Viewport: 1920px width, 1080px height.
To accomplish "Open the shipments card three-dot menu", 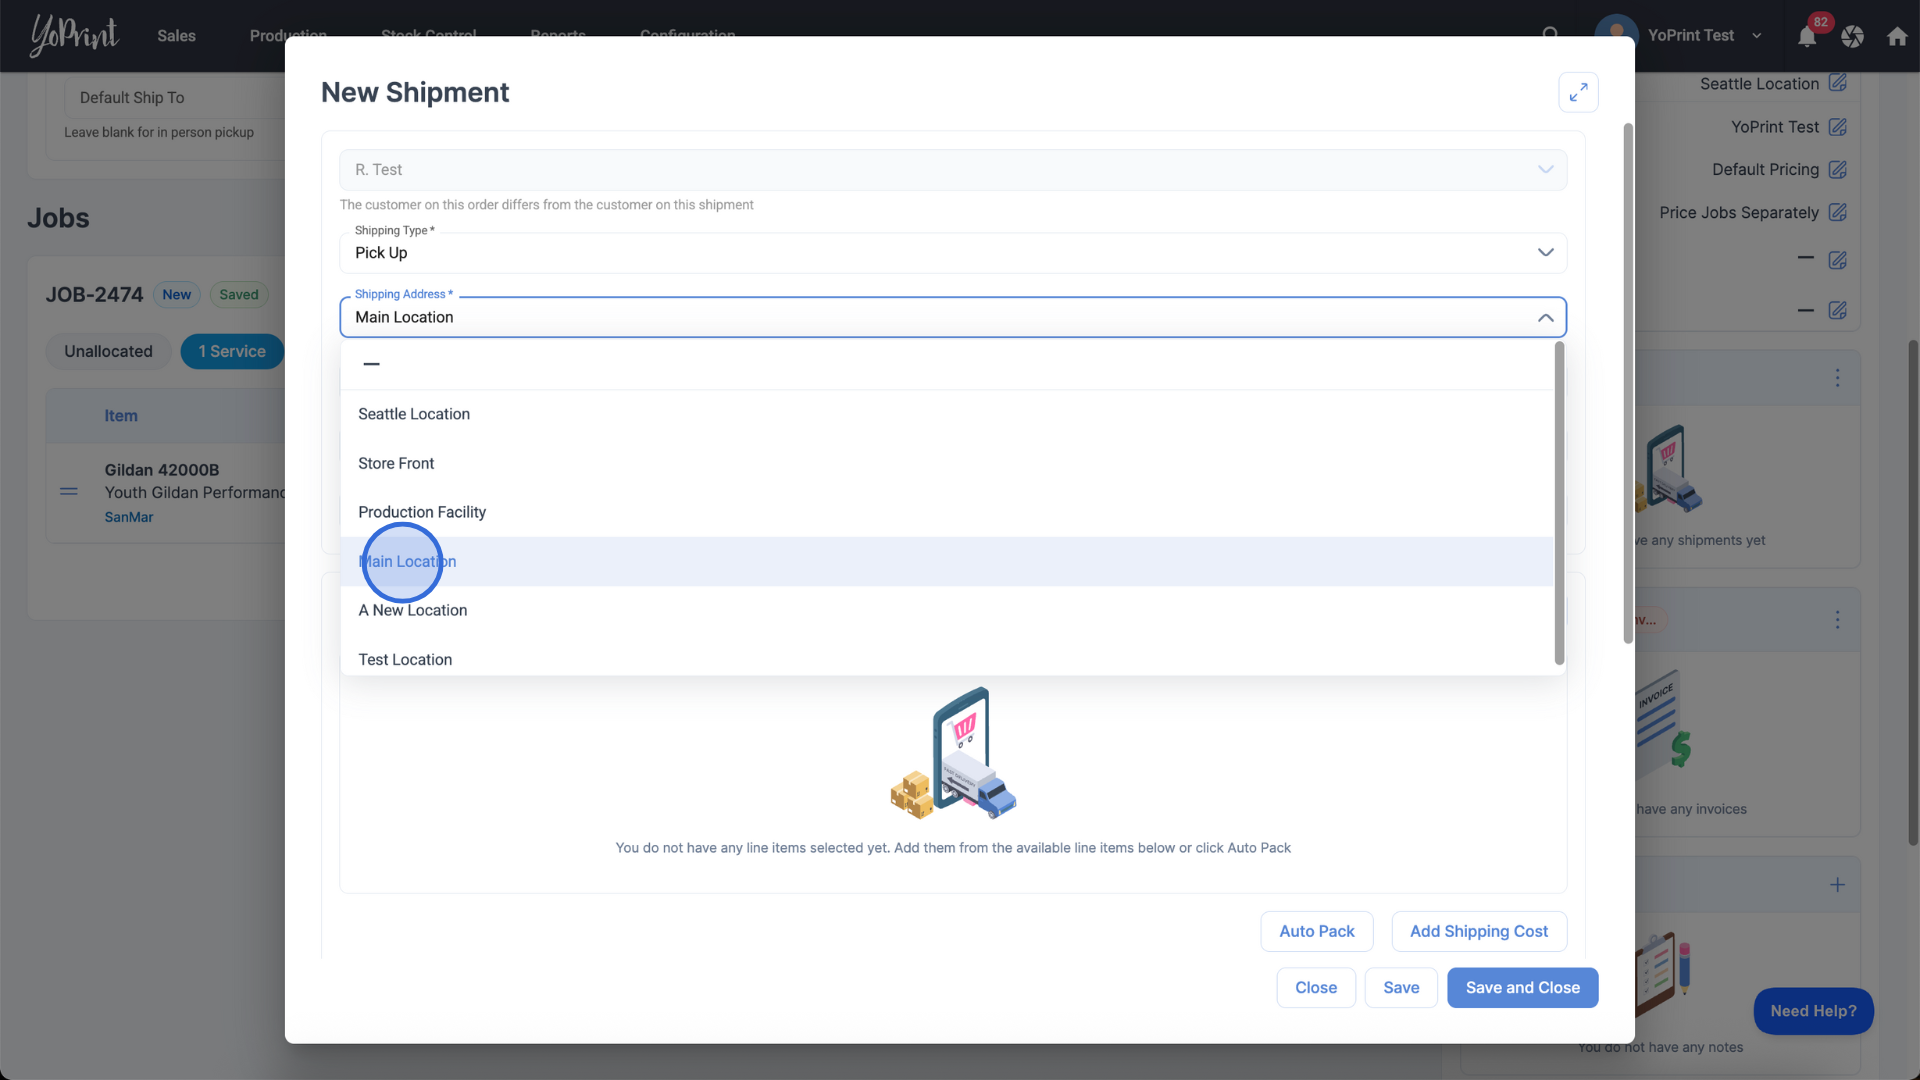I will pos(1837,378).
